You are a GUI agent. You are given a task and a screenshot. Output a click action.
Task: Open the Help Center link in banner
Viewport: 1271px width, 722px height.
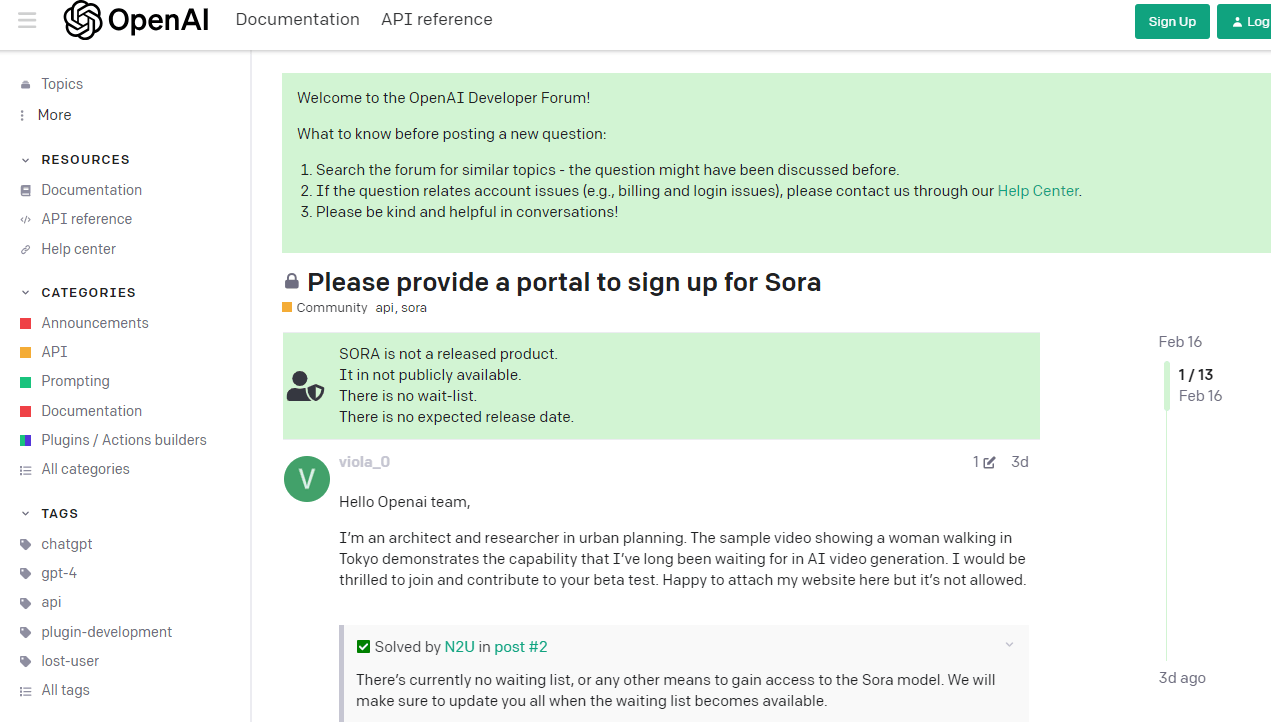1038,191
